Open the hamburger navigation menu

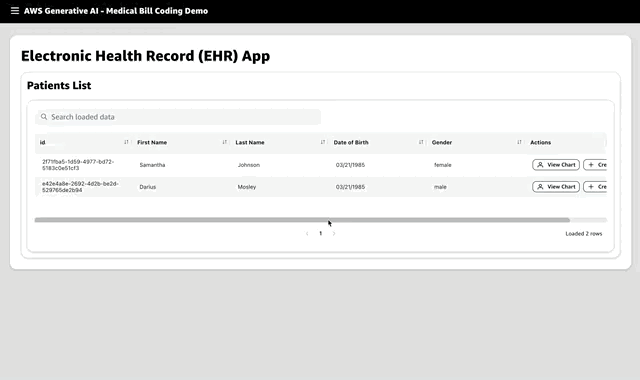[x=15, y=11]
